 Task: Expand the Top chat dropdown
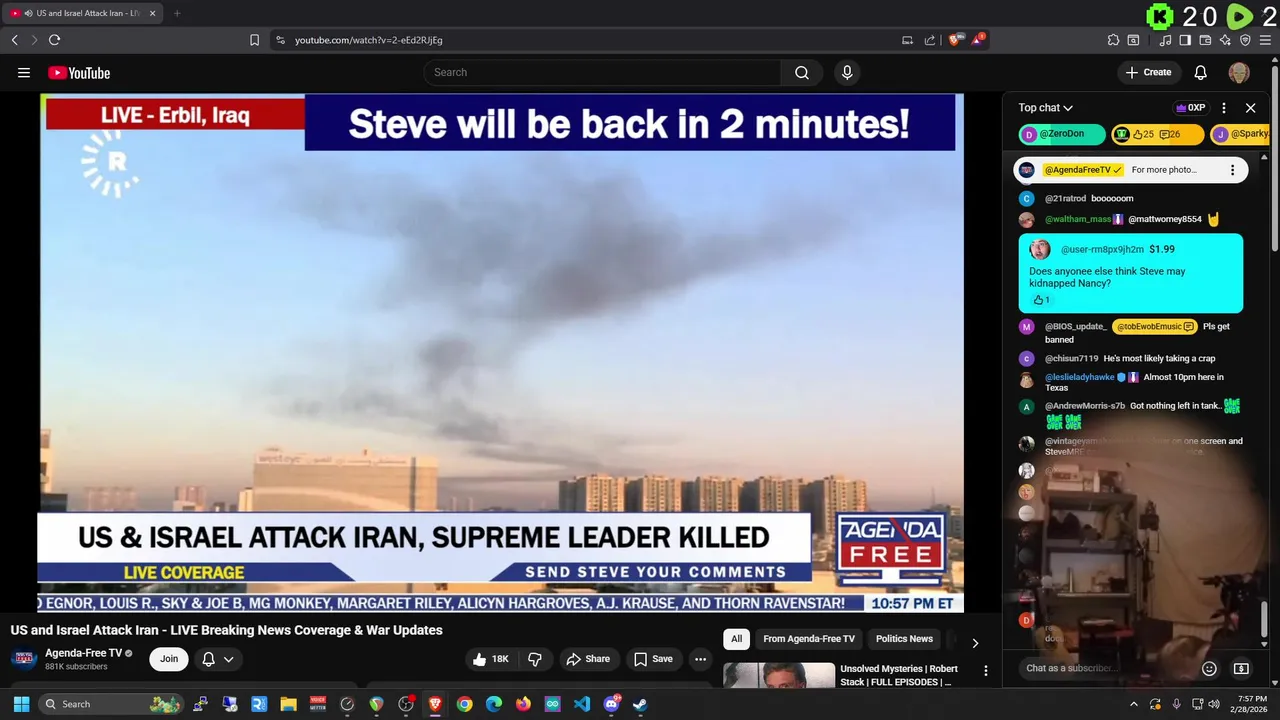coord(1045,108)
